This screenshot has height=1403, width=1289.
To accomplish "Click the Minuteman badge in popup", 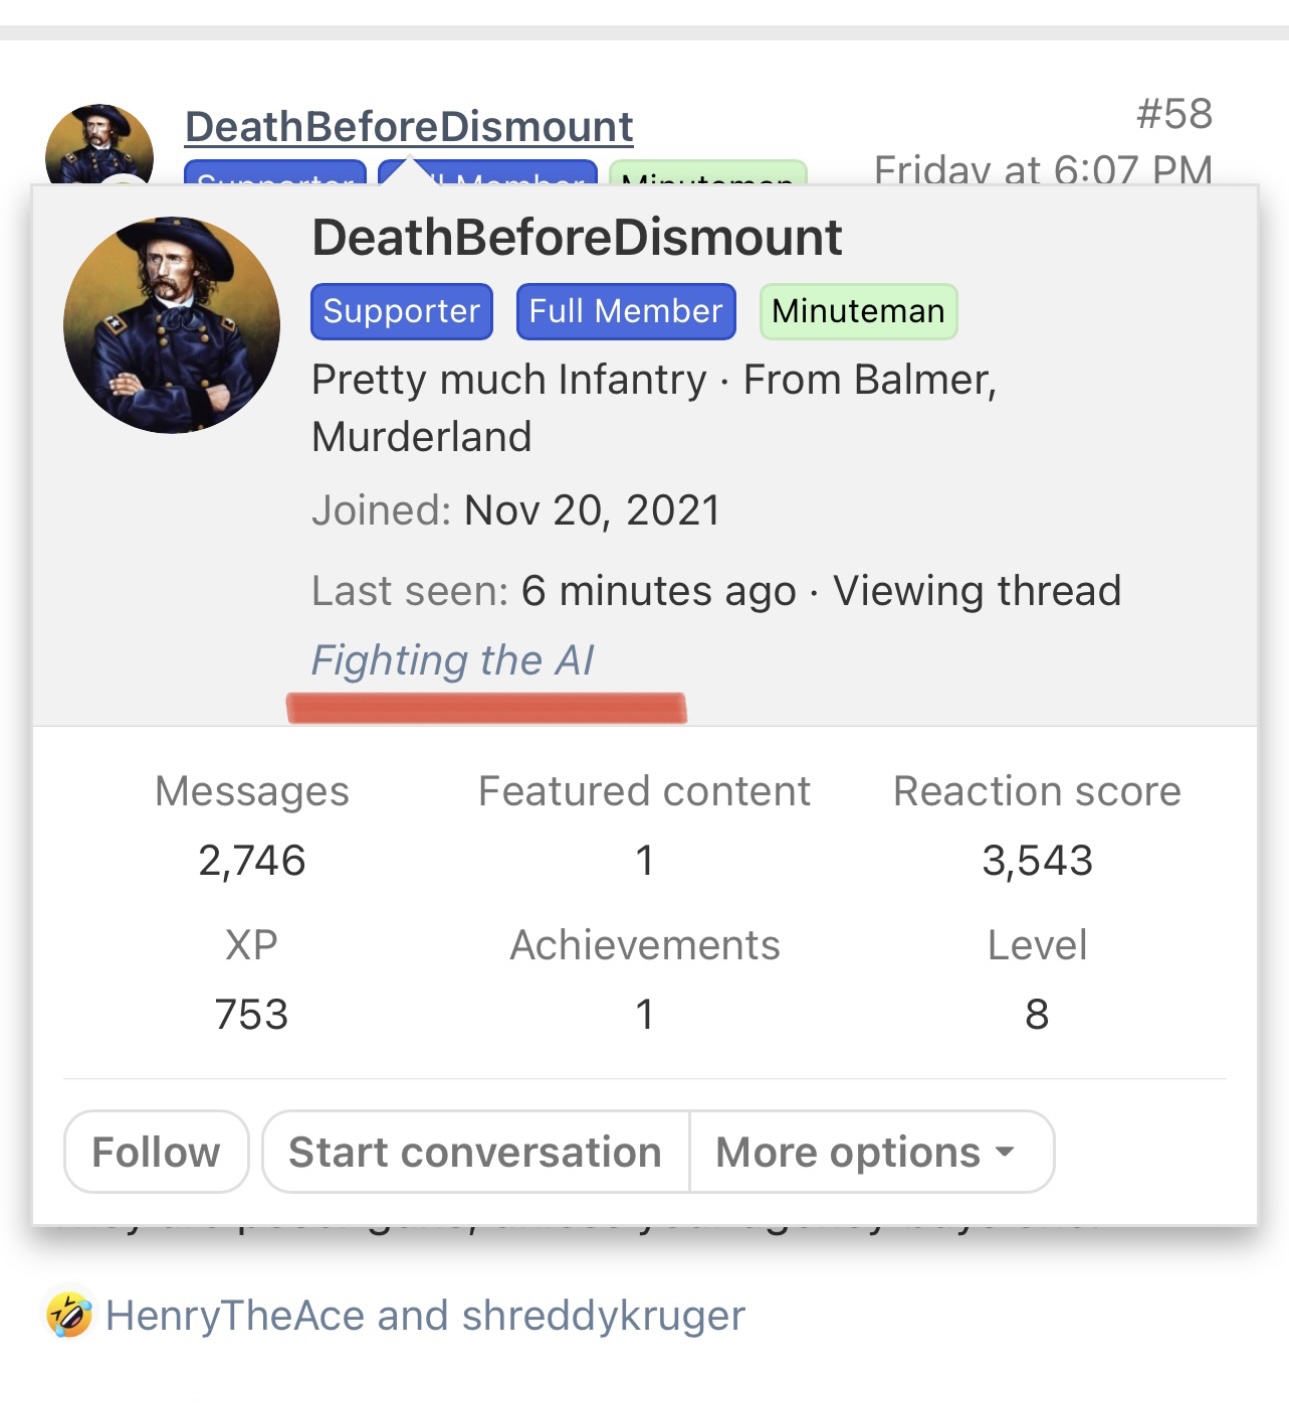I will point(858,311).
